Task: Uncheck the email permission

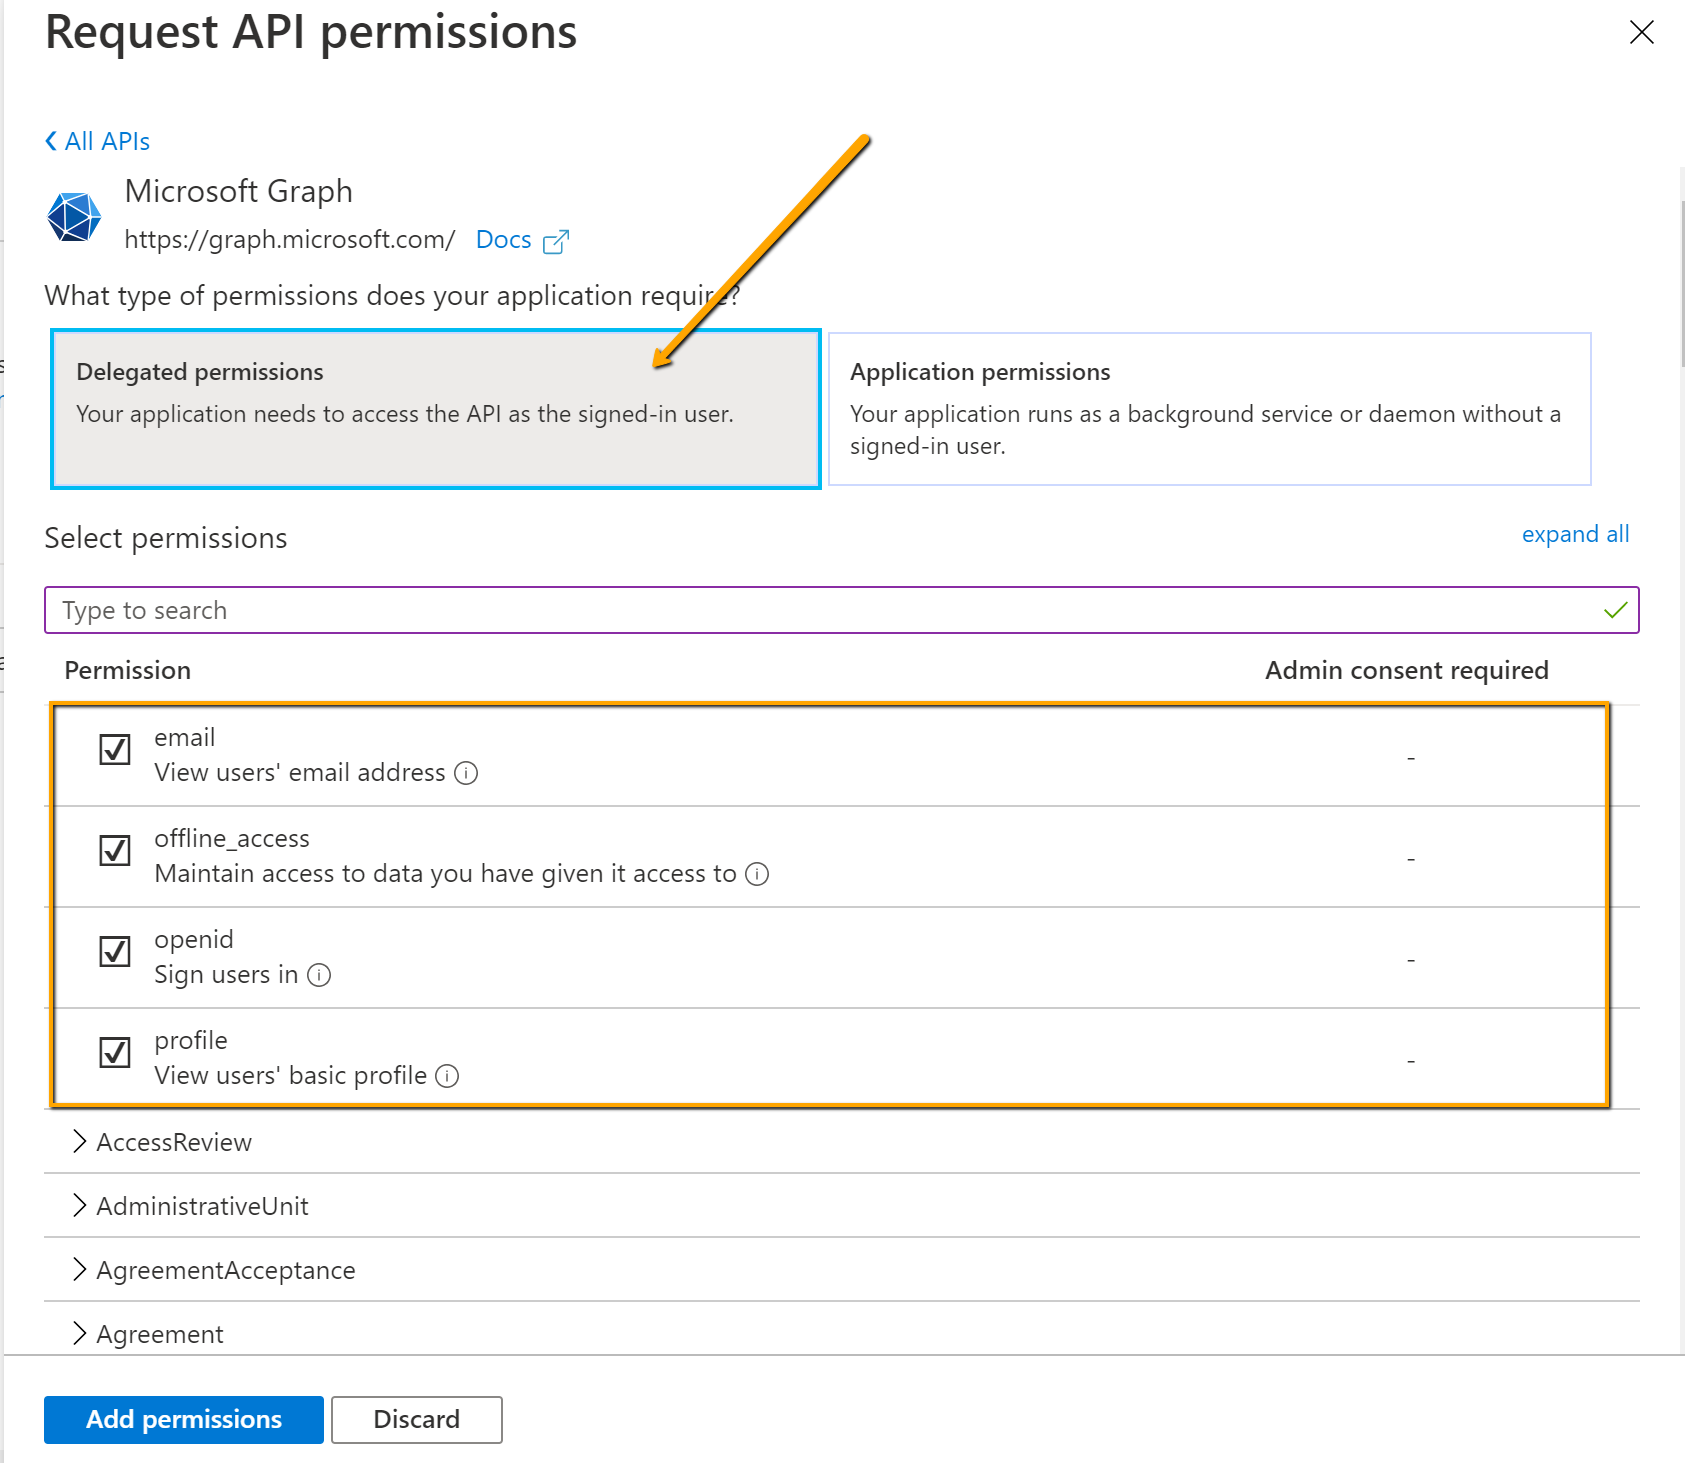Action: [x=115, y=749]
